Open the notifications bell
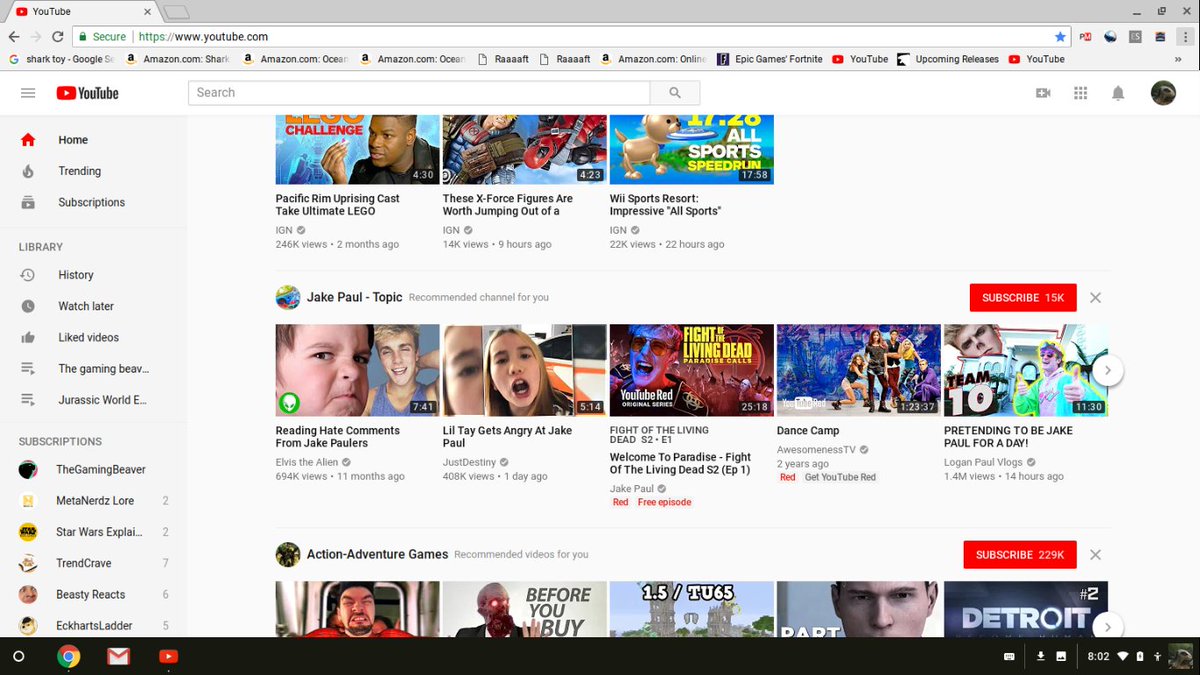Screen dimensions: 1200x675 point(1118,93)
